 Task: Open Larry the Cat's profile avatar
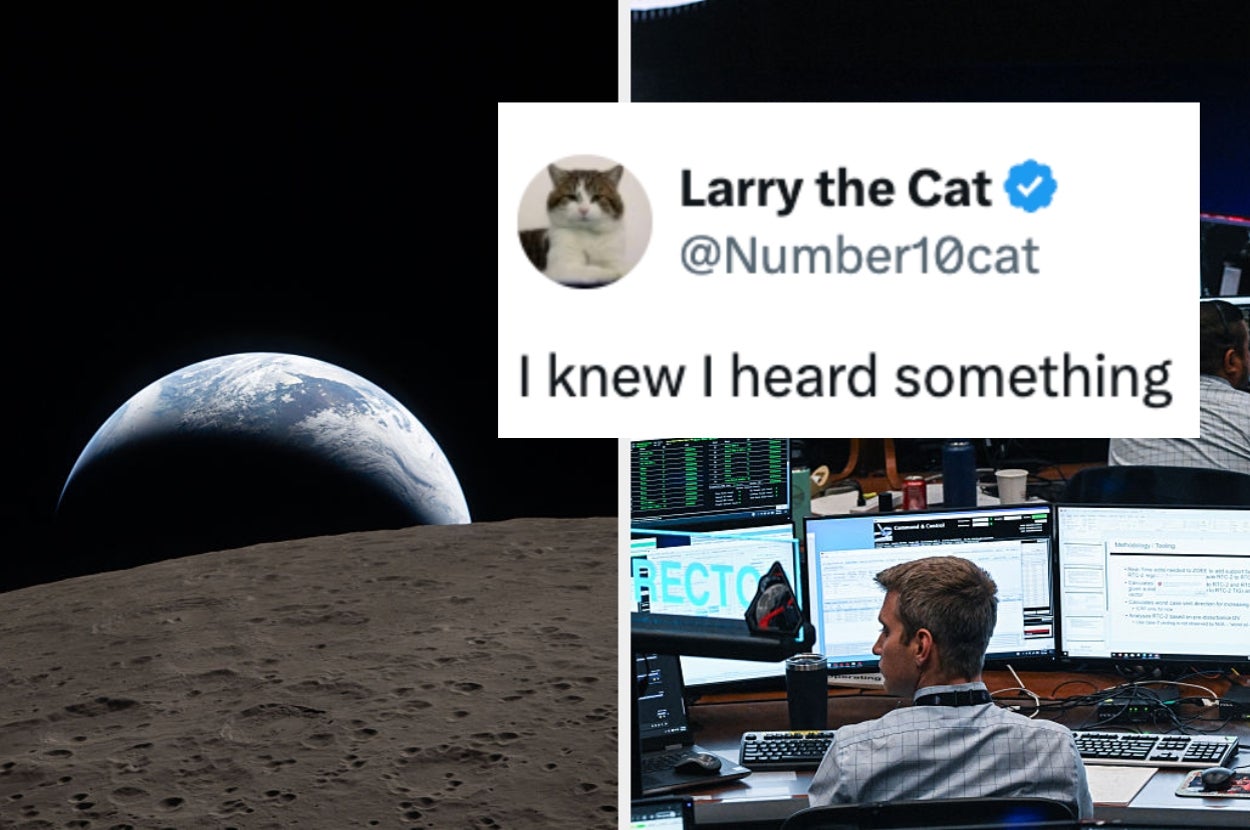585,222
